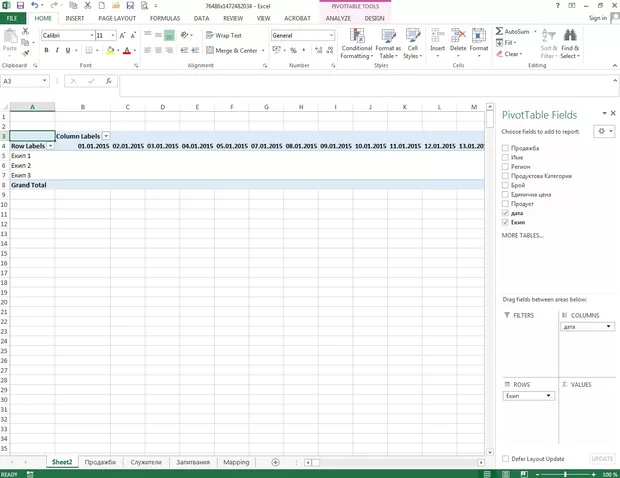
Task: Uncheck the Екип field checkbox
Action: click(x=506, y=222)
